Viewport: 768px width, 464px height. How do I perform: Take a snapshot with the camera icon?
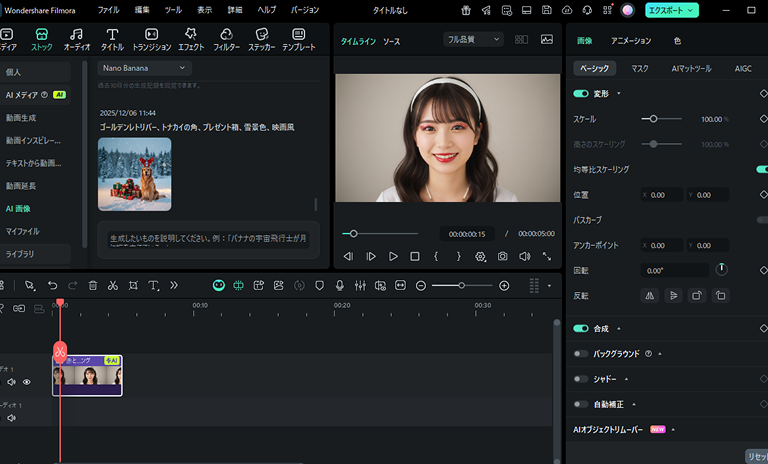click(x=502, y=256)
